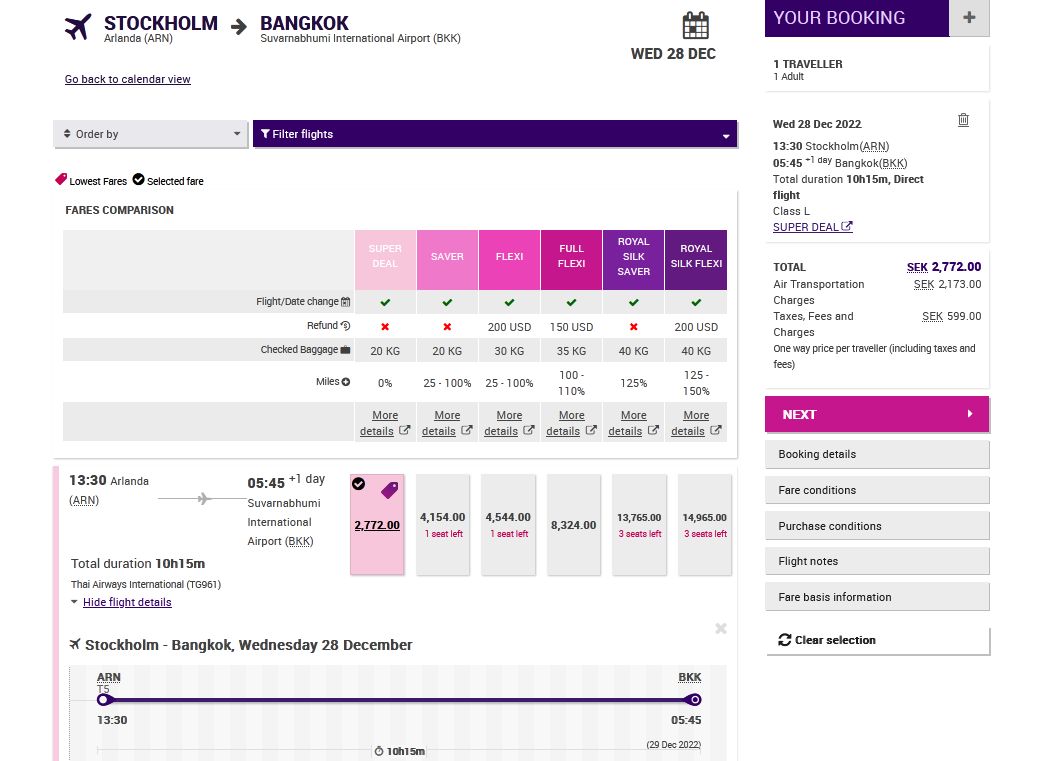Select the 2,772.00 Super Deal fare
The image size is (1062, 761).
[x=377, y=525]
